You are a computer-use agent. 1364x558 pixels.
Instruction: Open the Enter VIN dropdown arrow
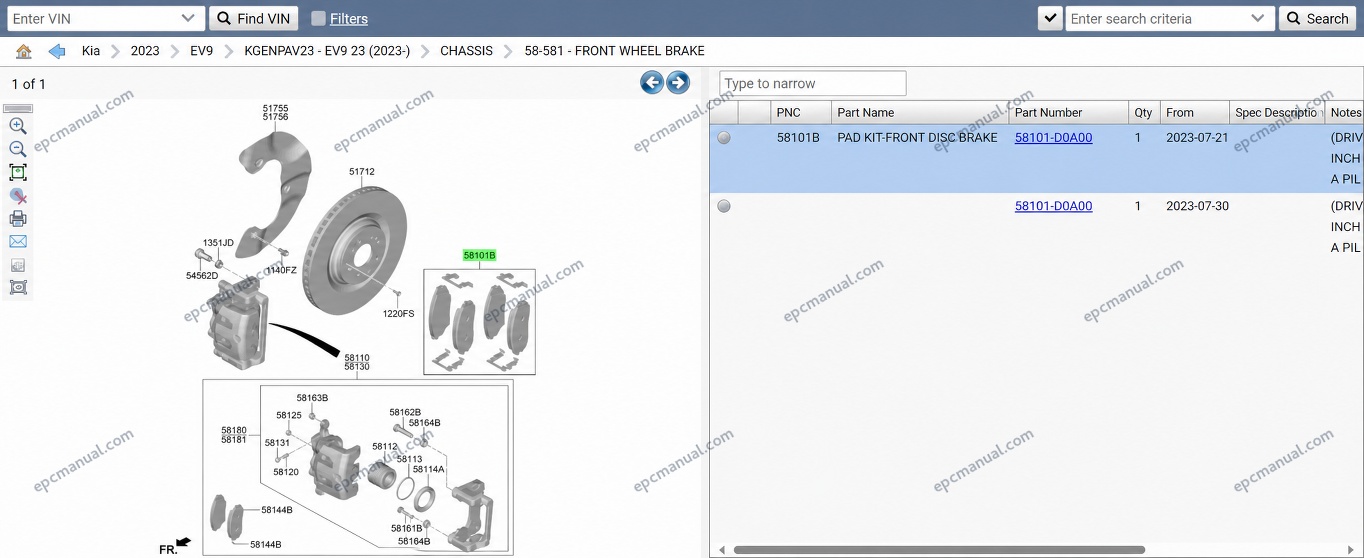[x=188, y=18]
